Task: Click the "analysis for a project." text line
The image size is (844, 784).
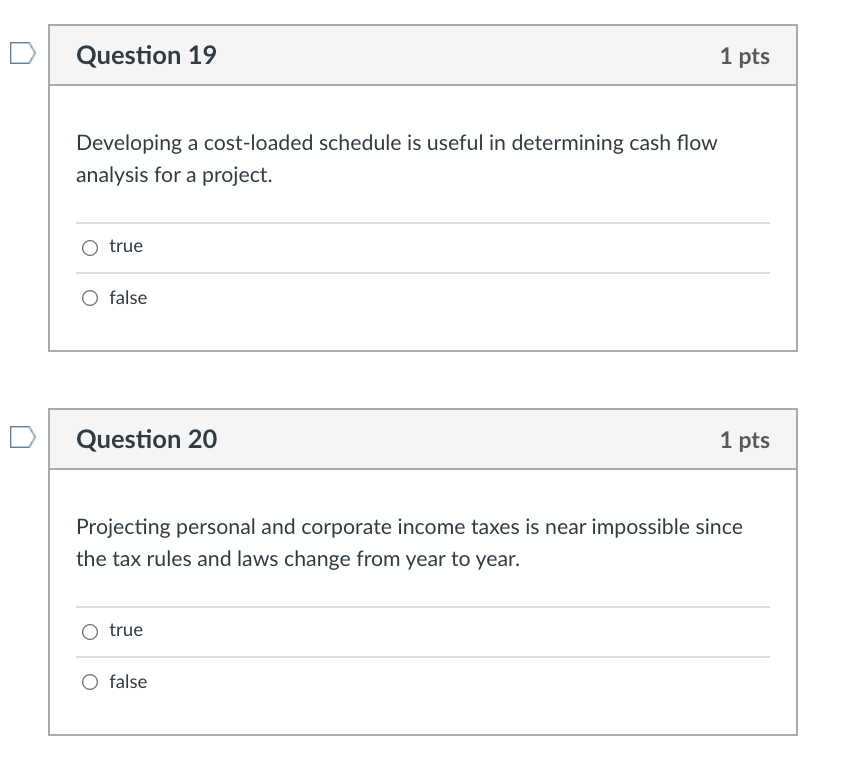Action: [x=174, y=175]
